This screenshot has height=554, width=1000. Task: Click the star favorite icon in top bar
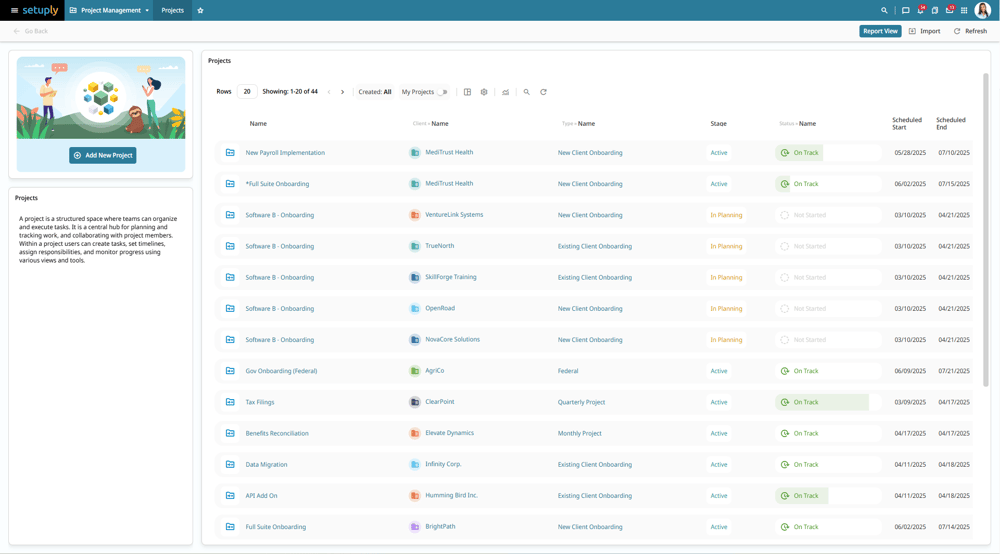tap(200, 10)
